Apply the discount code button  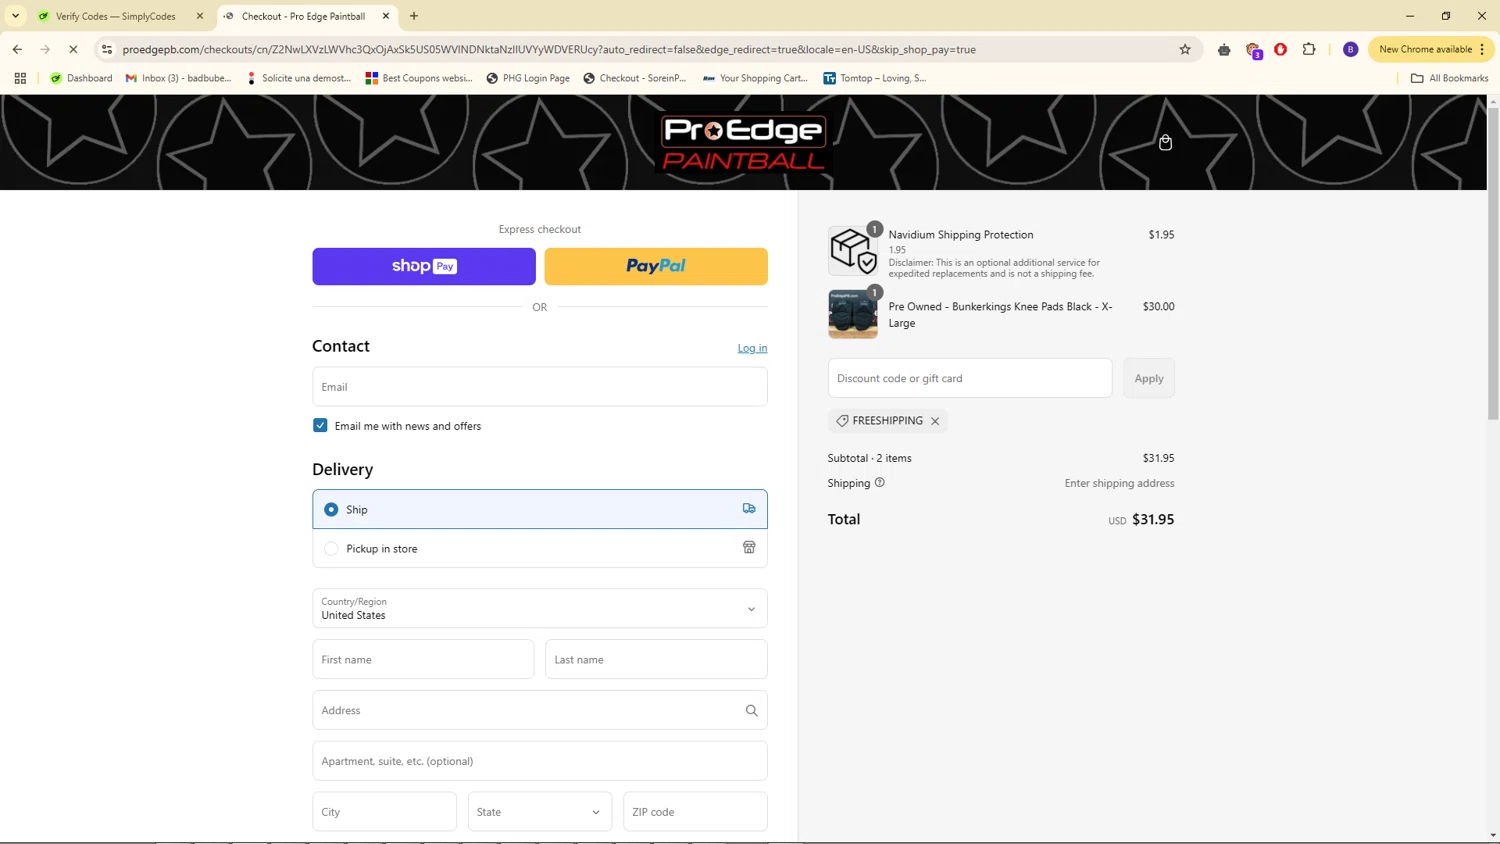point(1149,378)
